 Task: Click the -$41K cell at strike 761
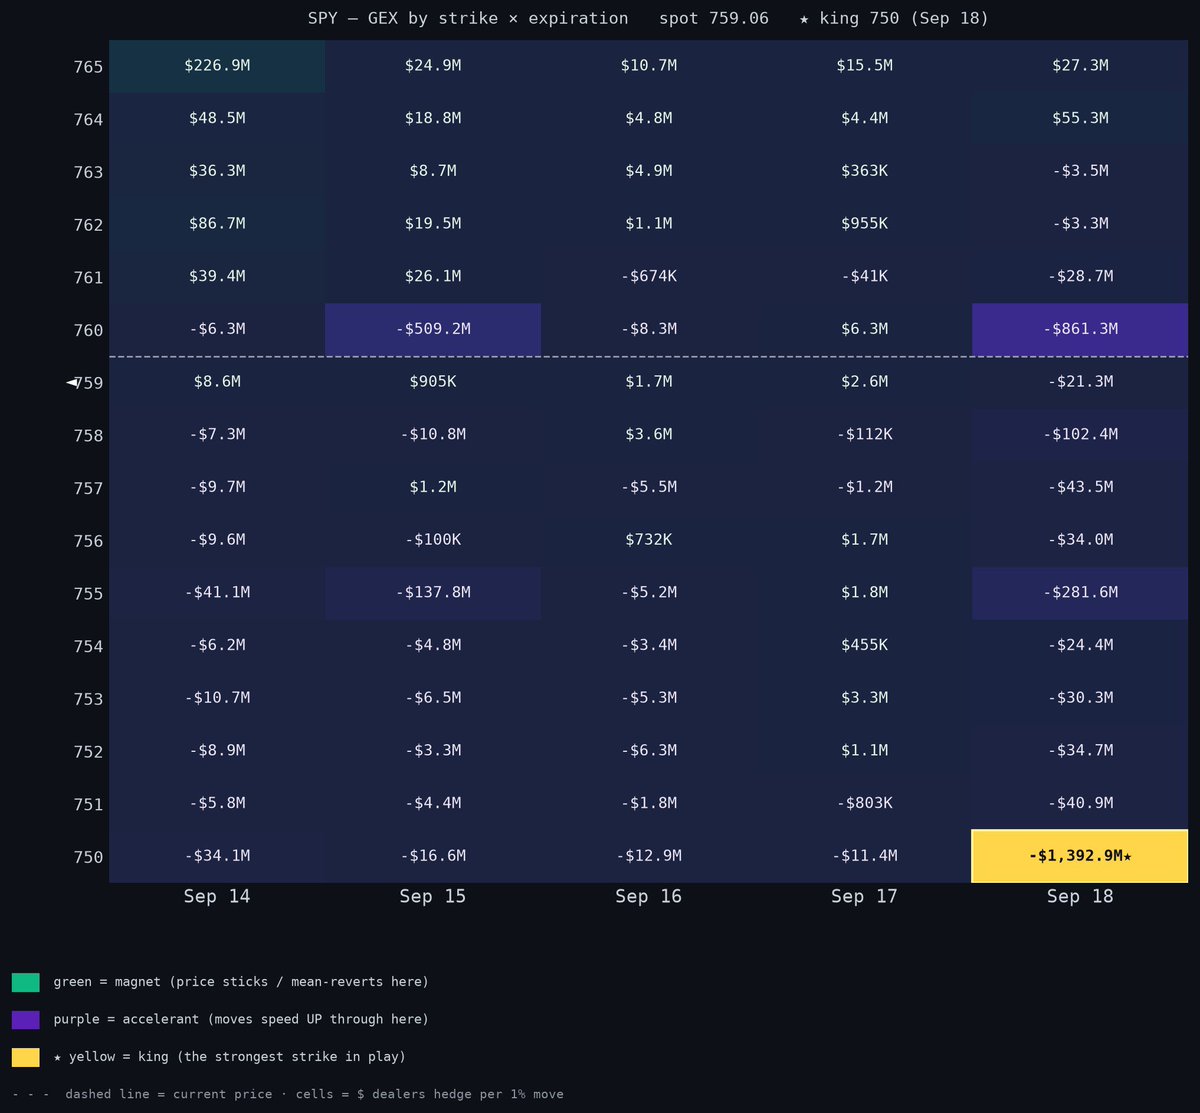(864, 277)
